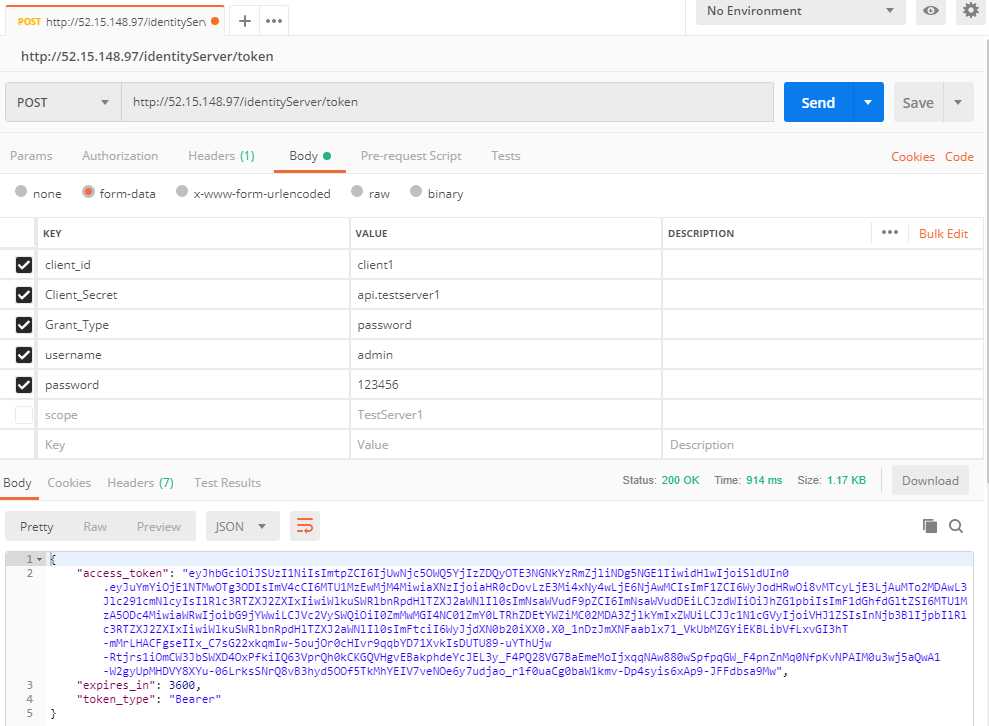
Task: Switch to the Authorization tab
Action: point(120,156)
